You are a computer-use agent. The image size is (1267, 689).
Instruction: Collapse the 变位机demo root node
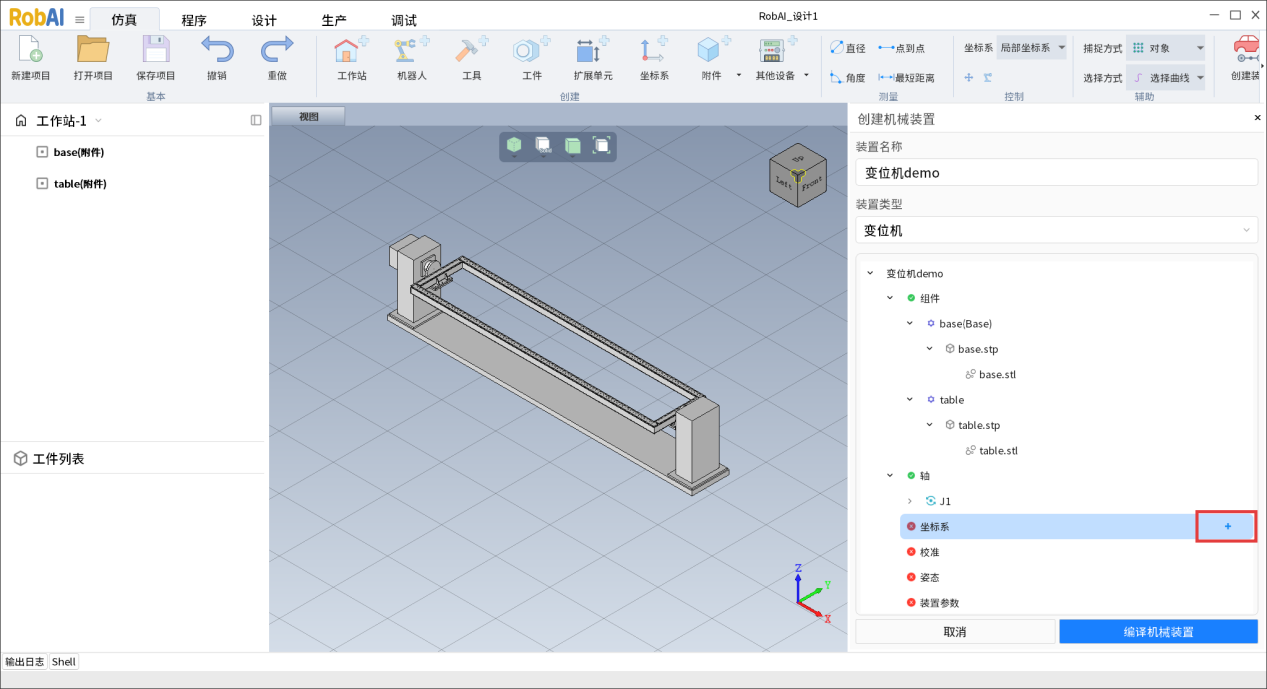point(871,273)
